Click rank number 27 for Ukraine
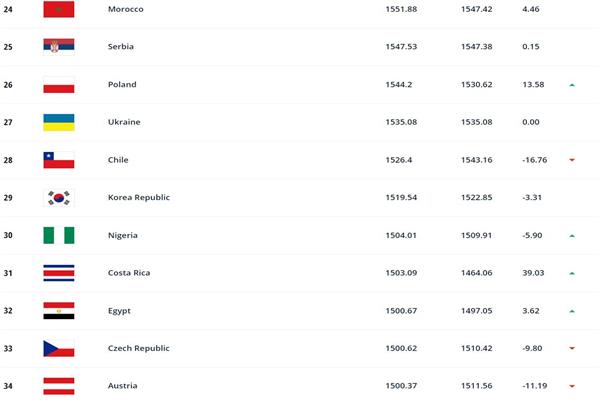This screenshot has height=400, width=600. [8, 122]
